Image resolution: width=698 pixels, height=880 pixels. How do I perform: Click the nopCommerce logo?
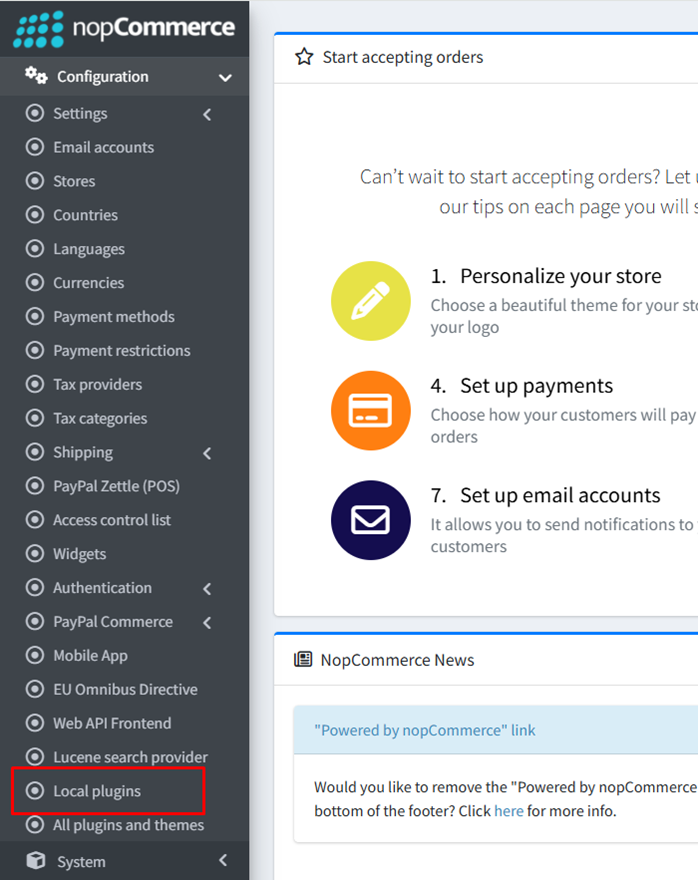124,29
